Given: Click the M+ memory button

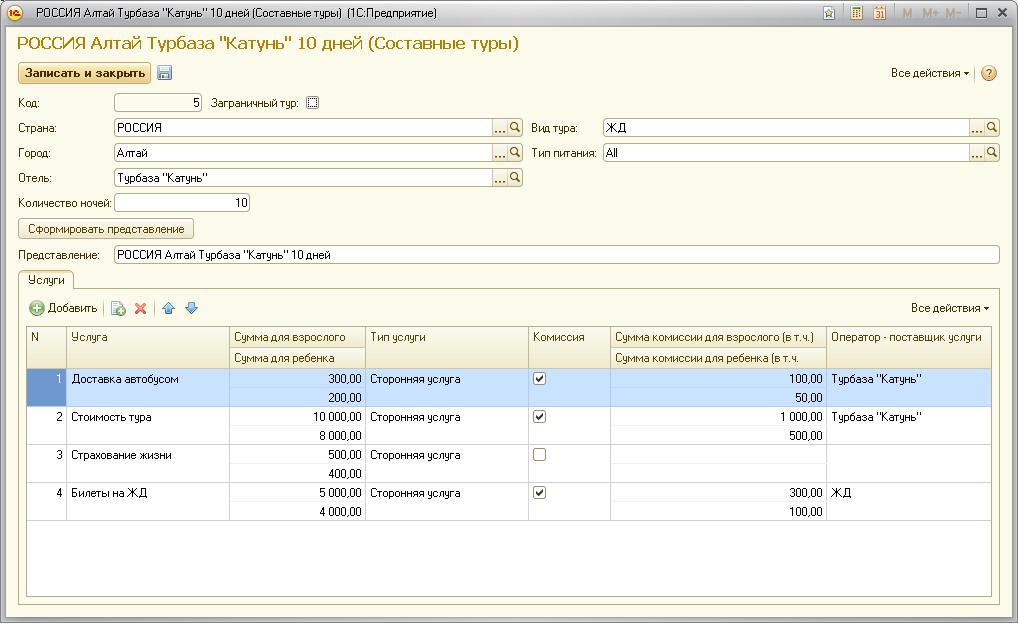Looking at the screenshot, I should click(930, 13).
